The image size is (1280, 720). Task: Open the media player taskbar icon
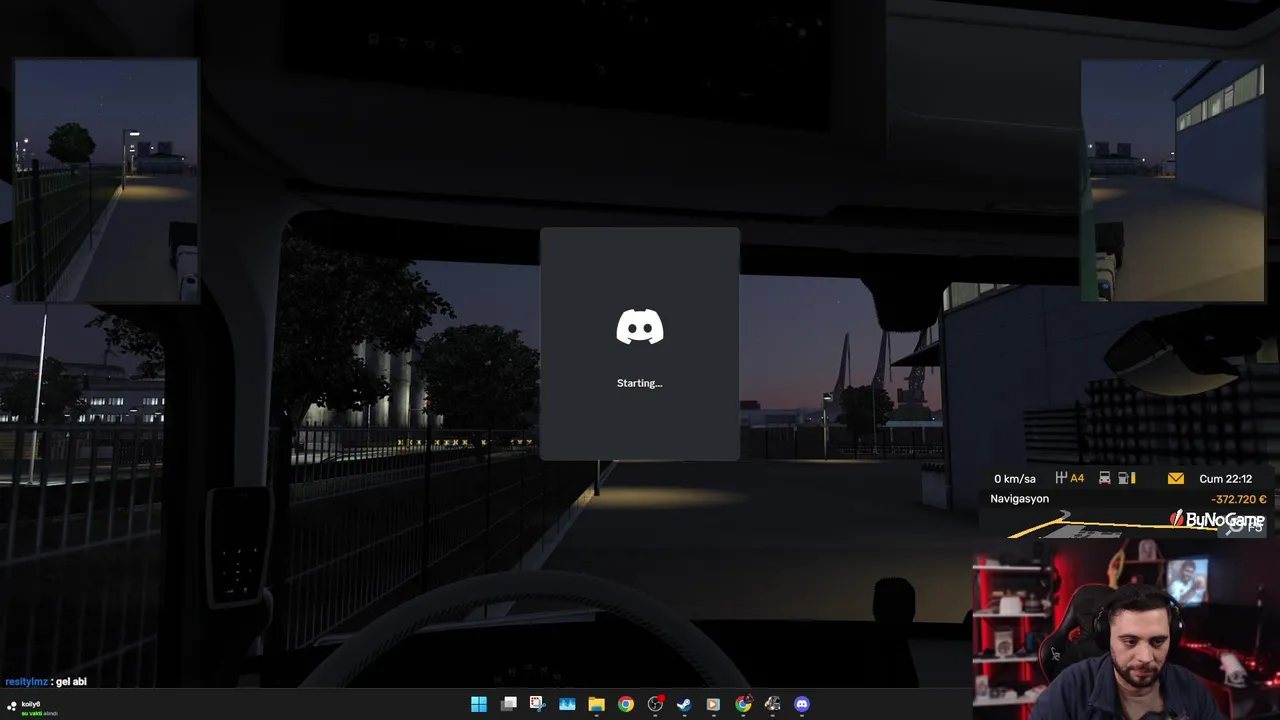[713, 704]
